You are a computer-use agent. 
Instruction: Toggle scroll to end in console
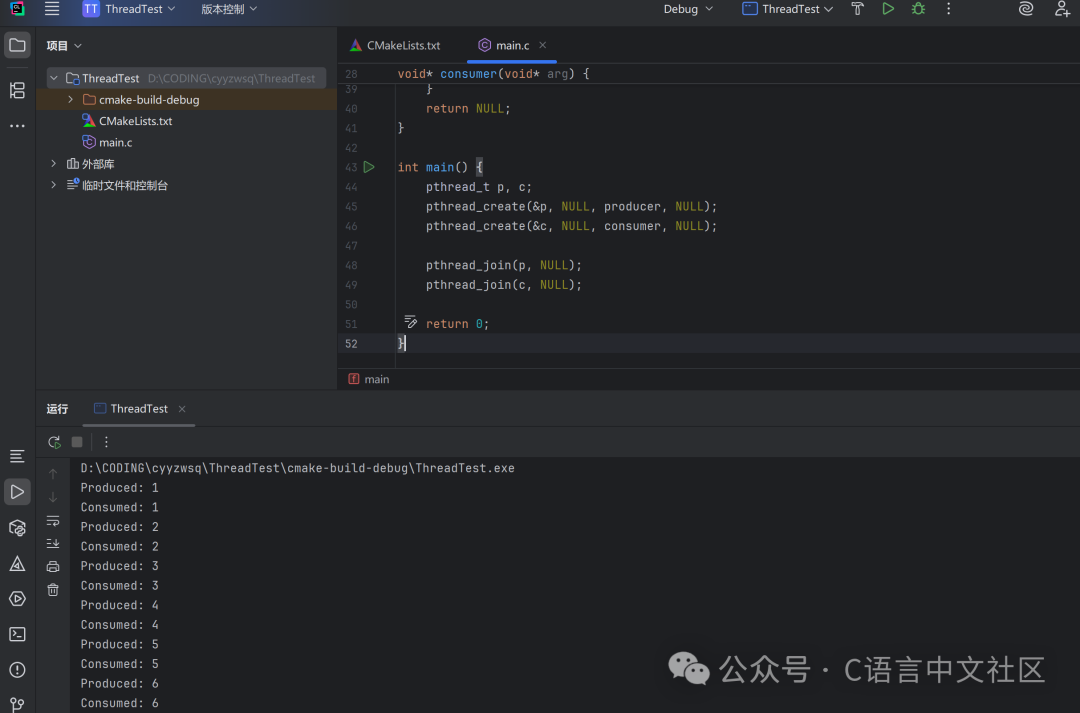[x=53, y=544]
